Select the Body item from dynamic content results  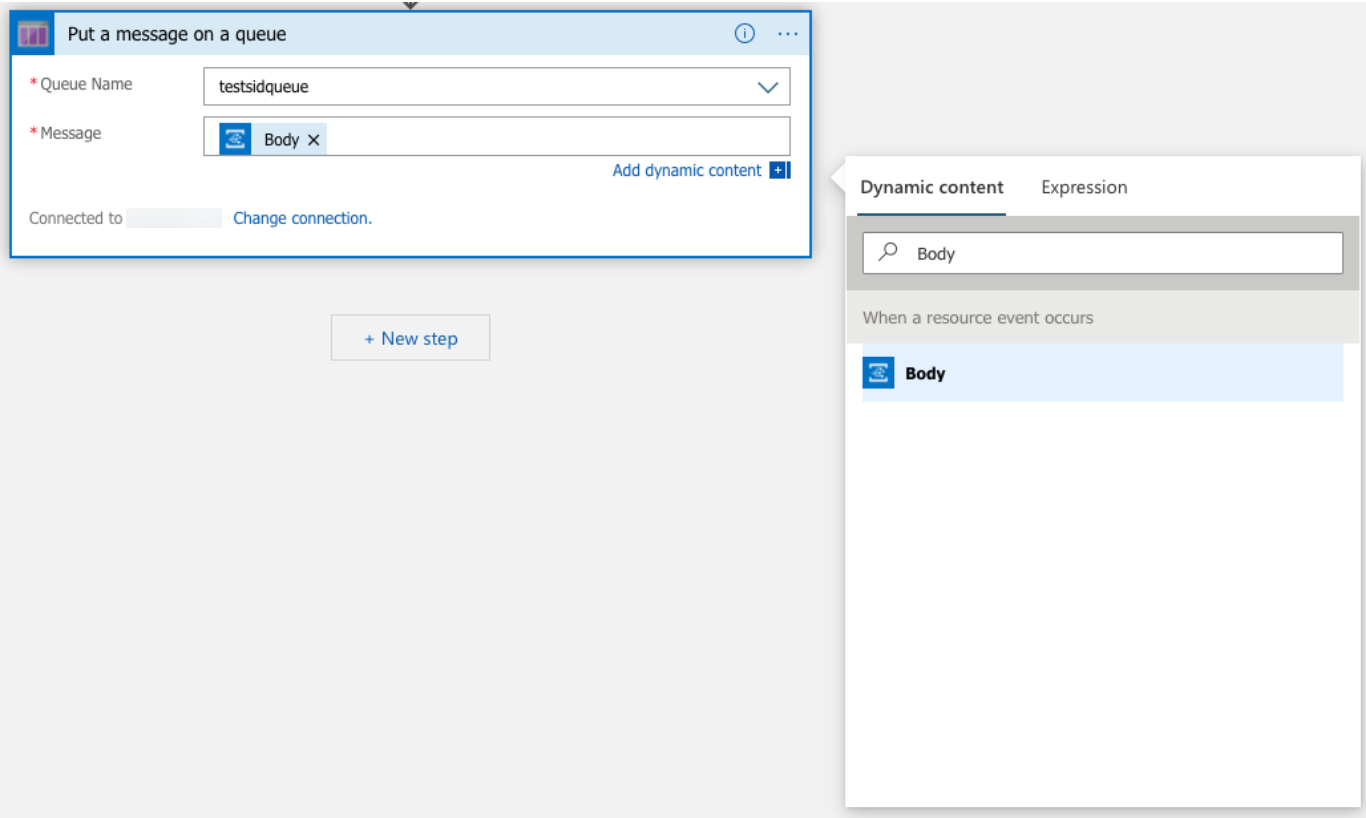(x=926, y=373)
